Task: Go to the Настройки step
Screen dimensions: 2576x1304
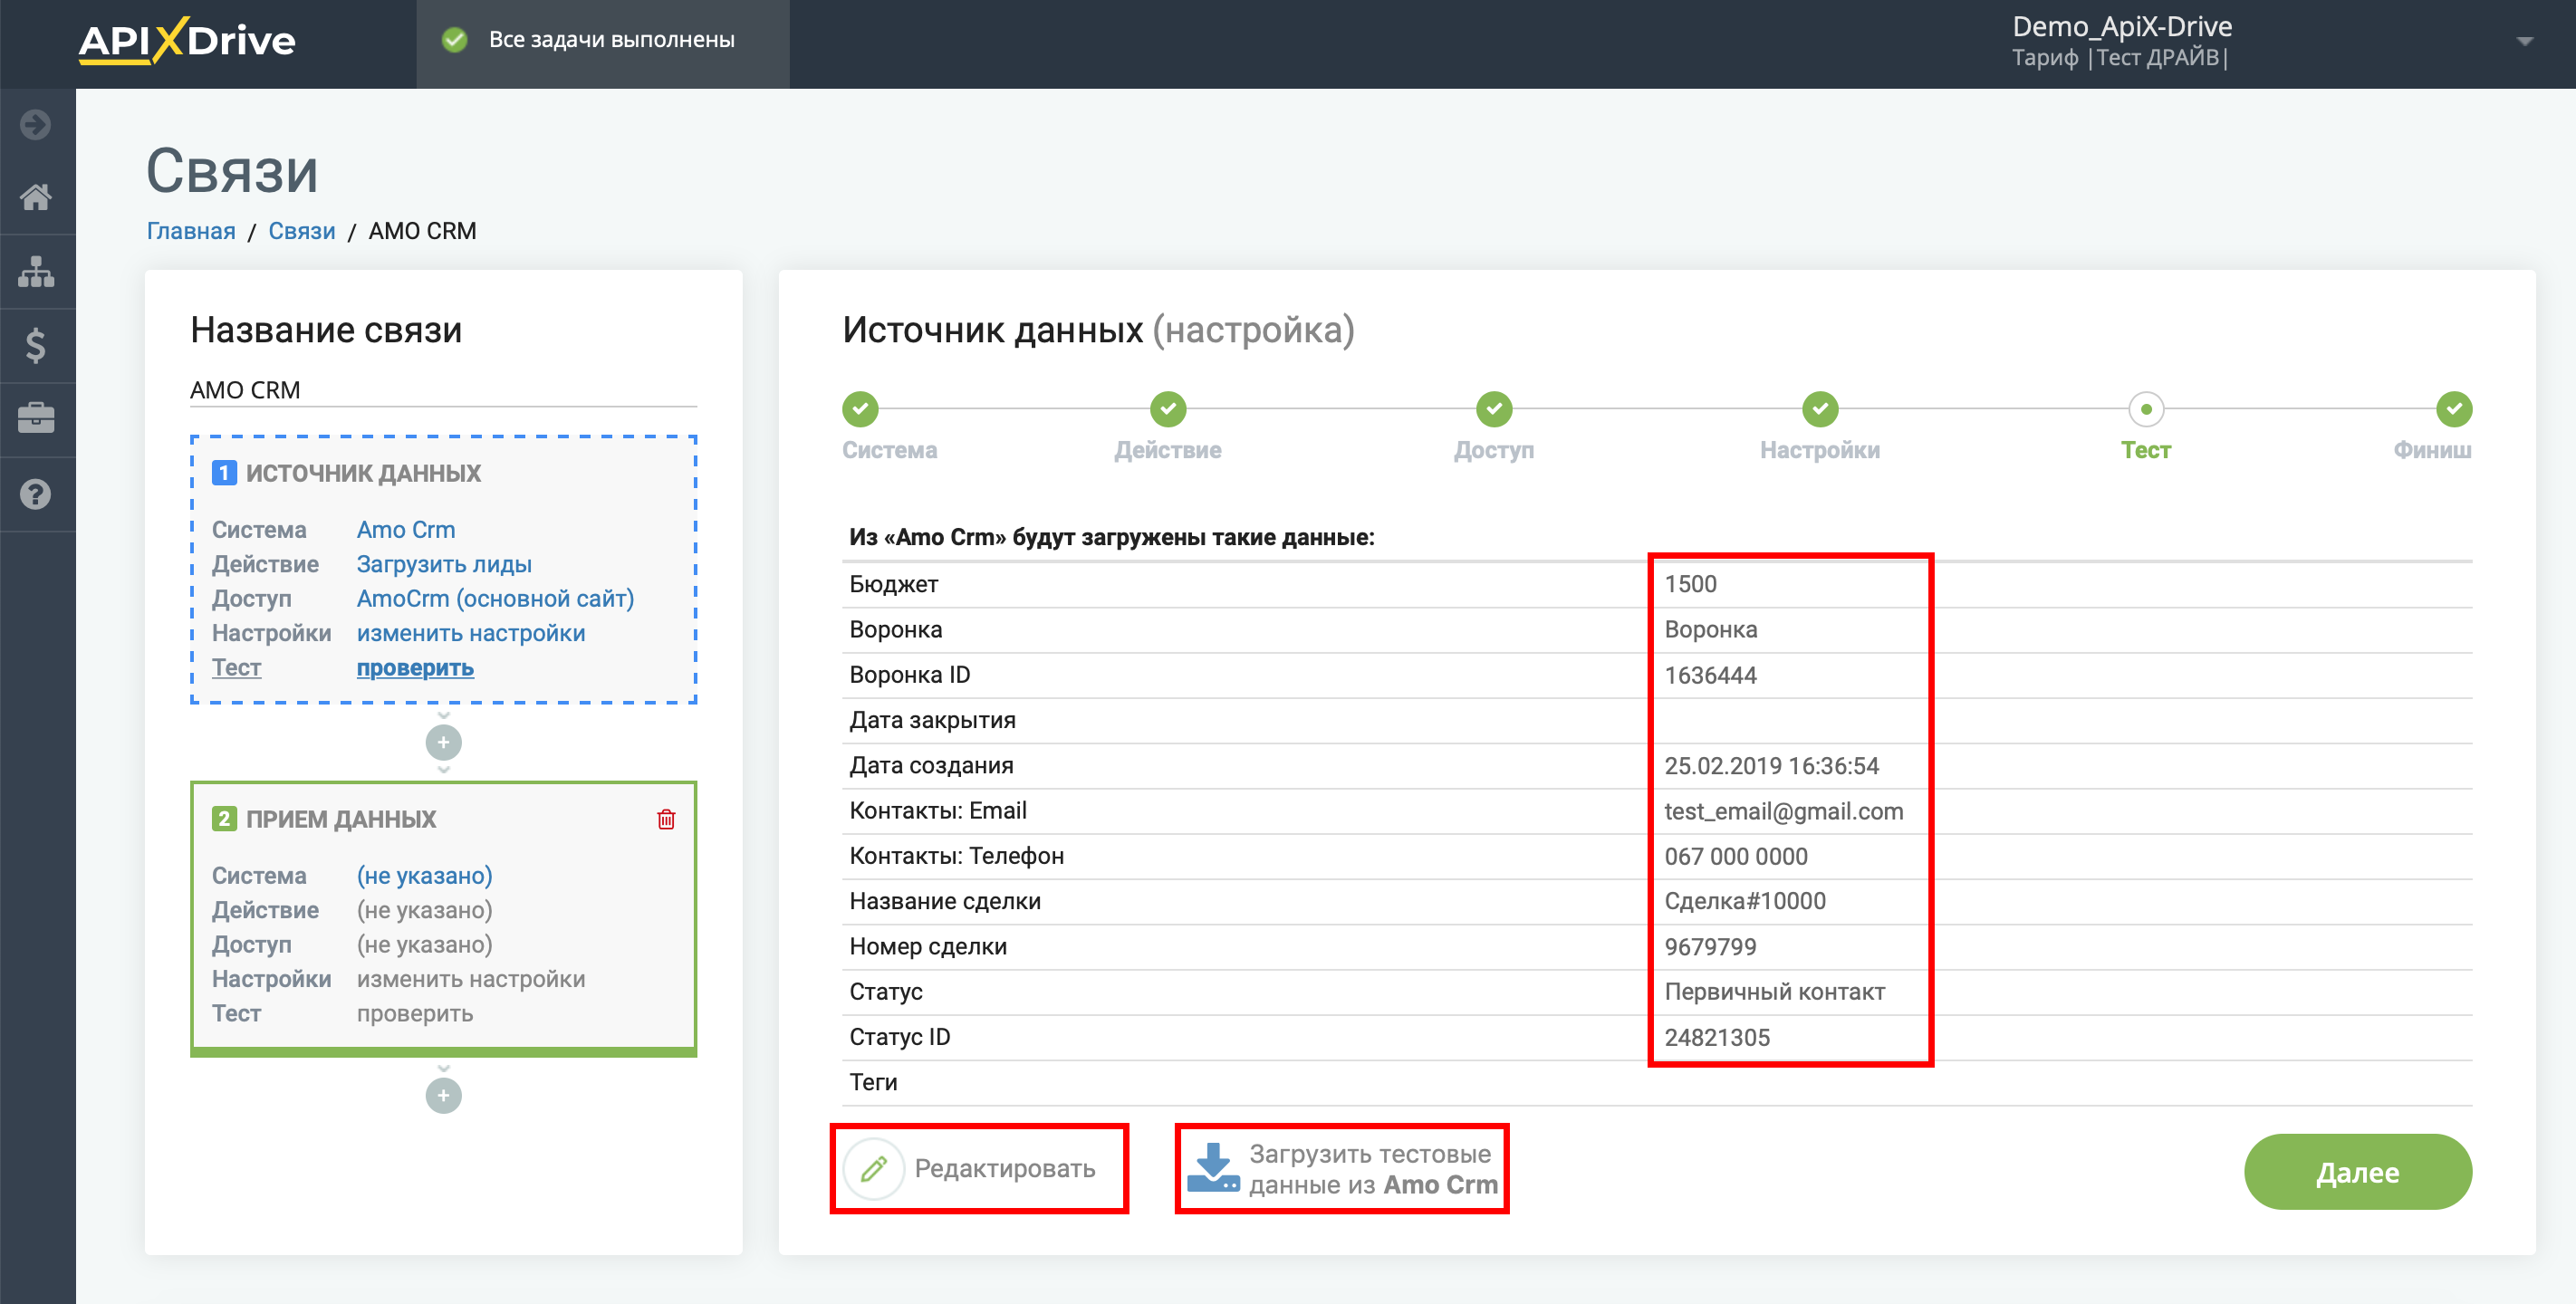Action: tap(1820, 409)
